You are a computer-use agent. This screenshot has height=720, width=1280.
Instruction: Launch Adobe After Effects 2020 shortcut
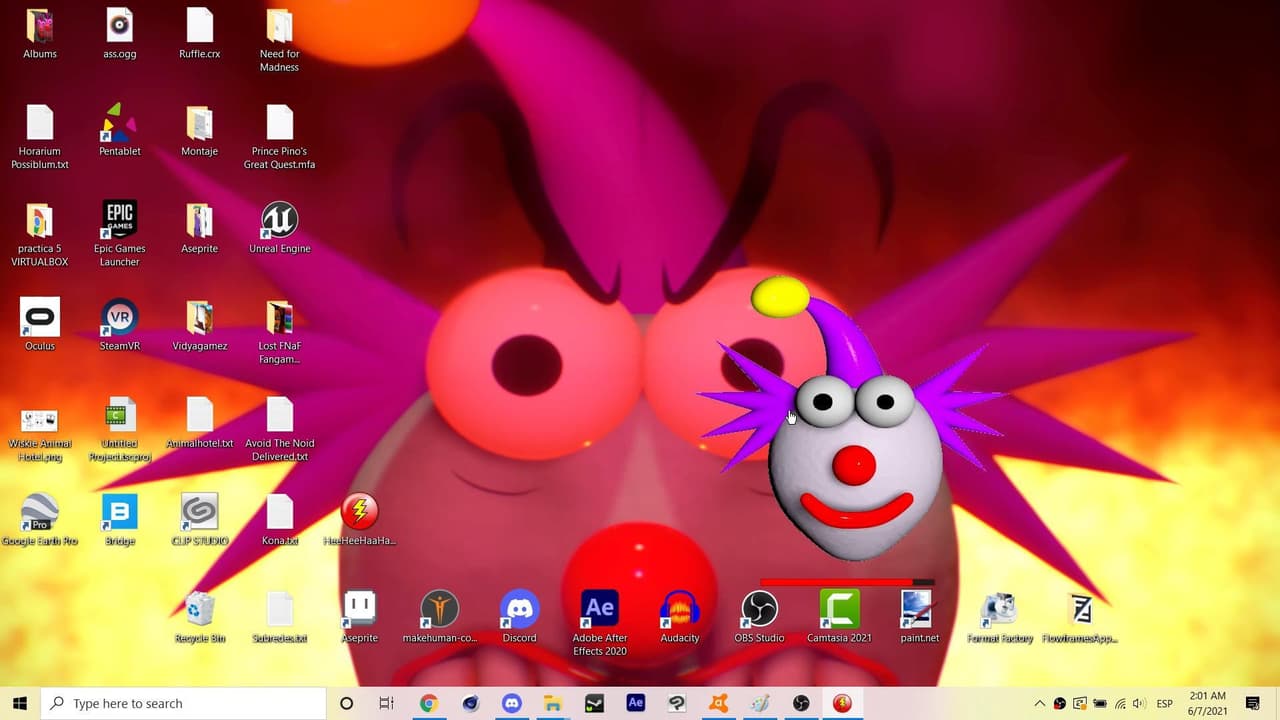point(600,622)
